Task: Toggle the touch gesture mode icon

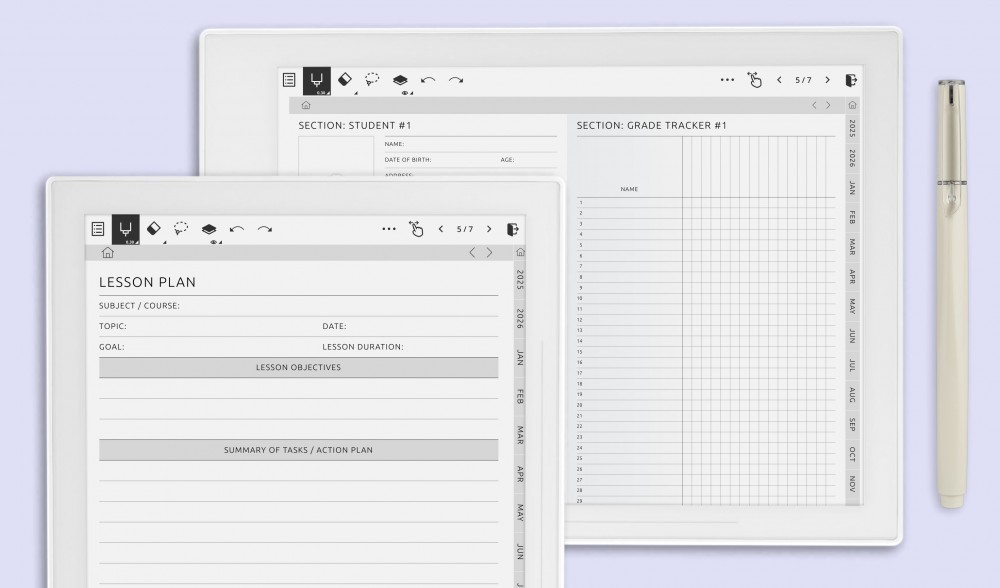Action: pos(418,229)
